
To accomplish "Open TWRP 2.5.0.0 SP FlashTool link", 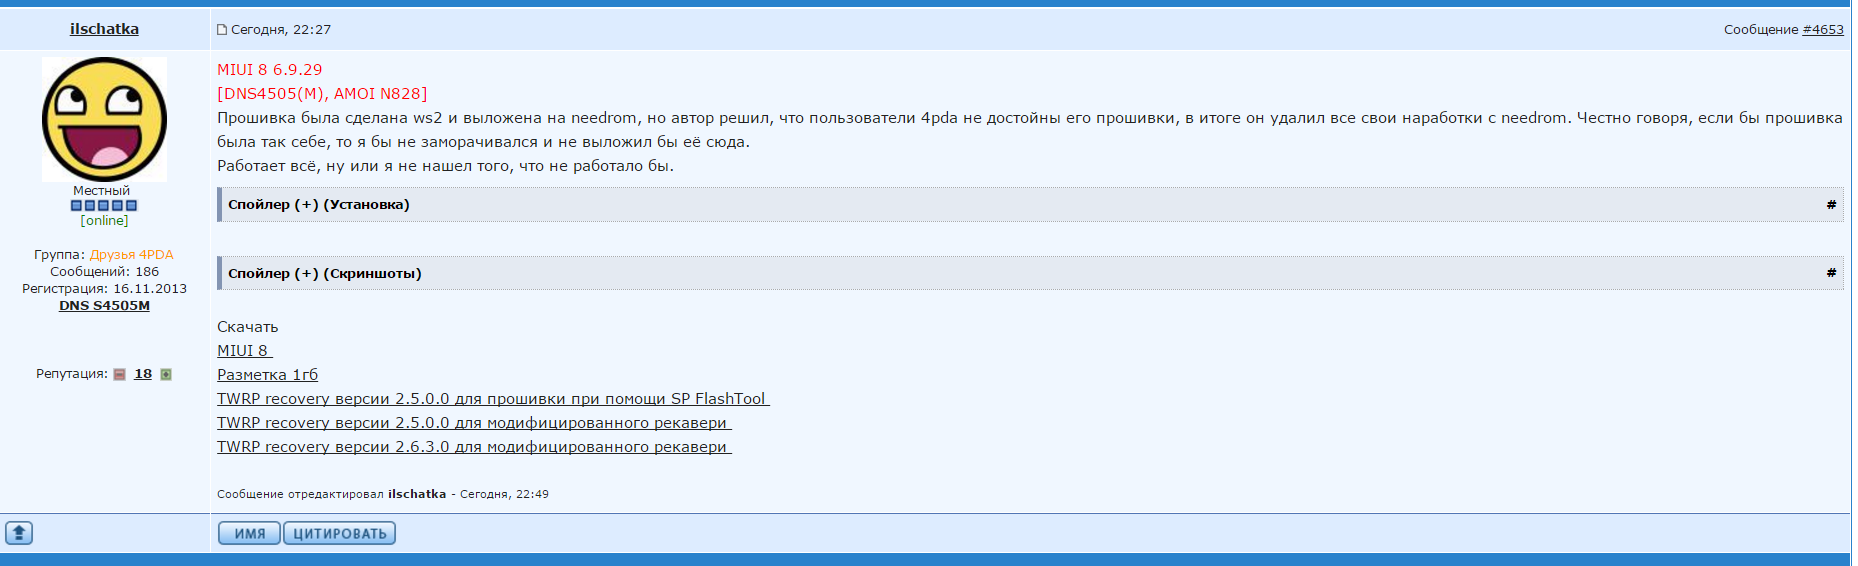I will tap(493, 399).
